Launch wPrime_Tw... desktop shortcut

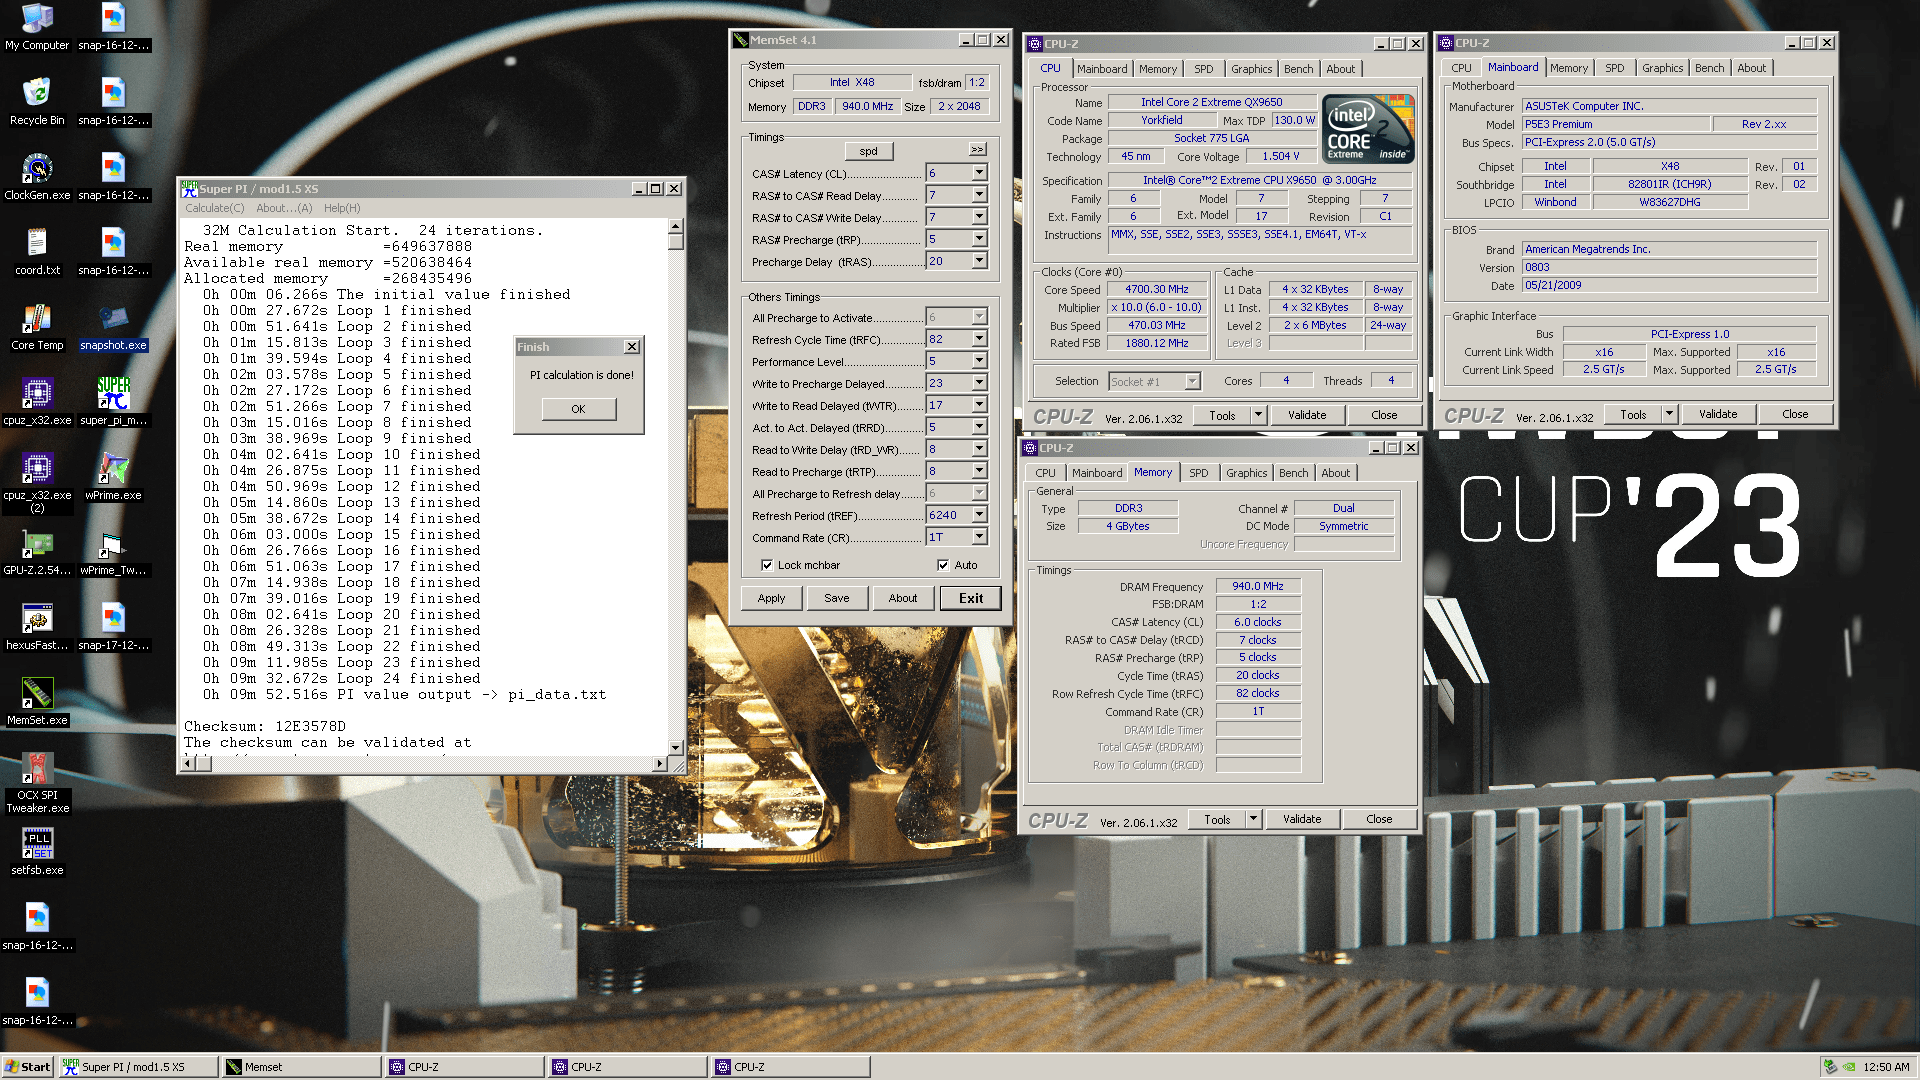click(113, 552)
